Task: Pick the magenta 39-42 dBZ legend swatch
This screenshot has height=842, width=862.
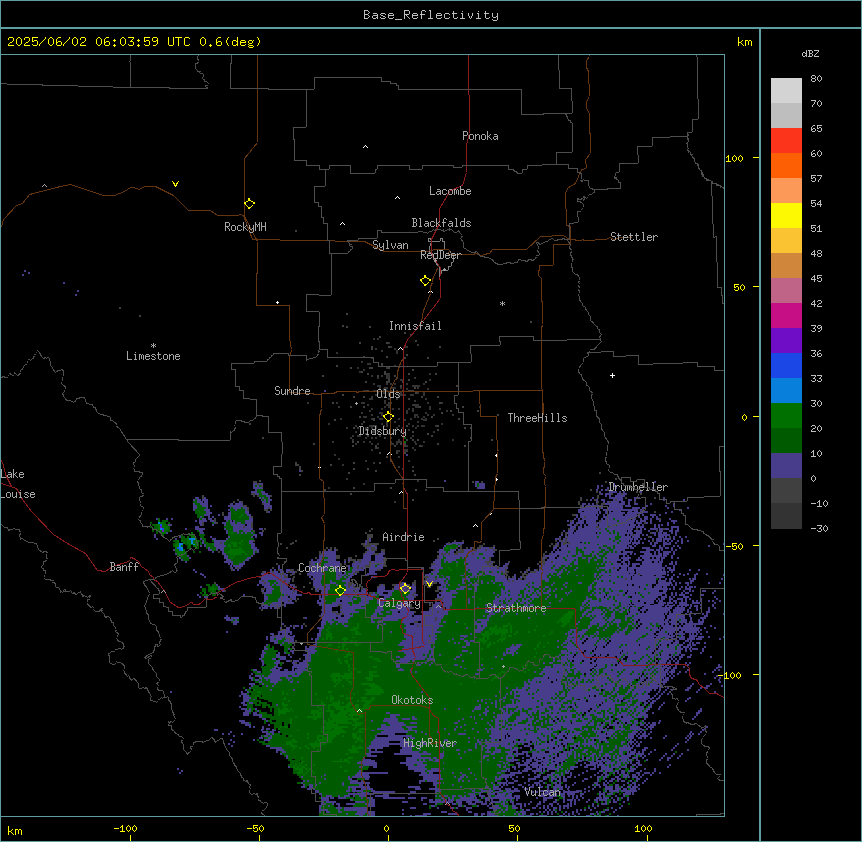Action: (786, 315)
